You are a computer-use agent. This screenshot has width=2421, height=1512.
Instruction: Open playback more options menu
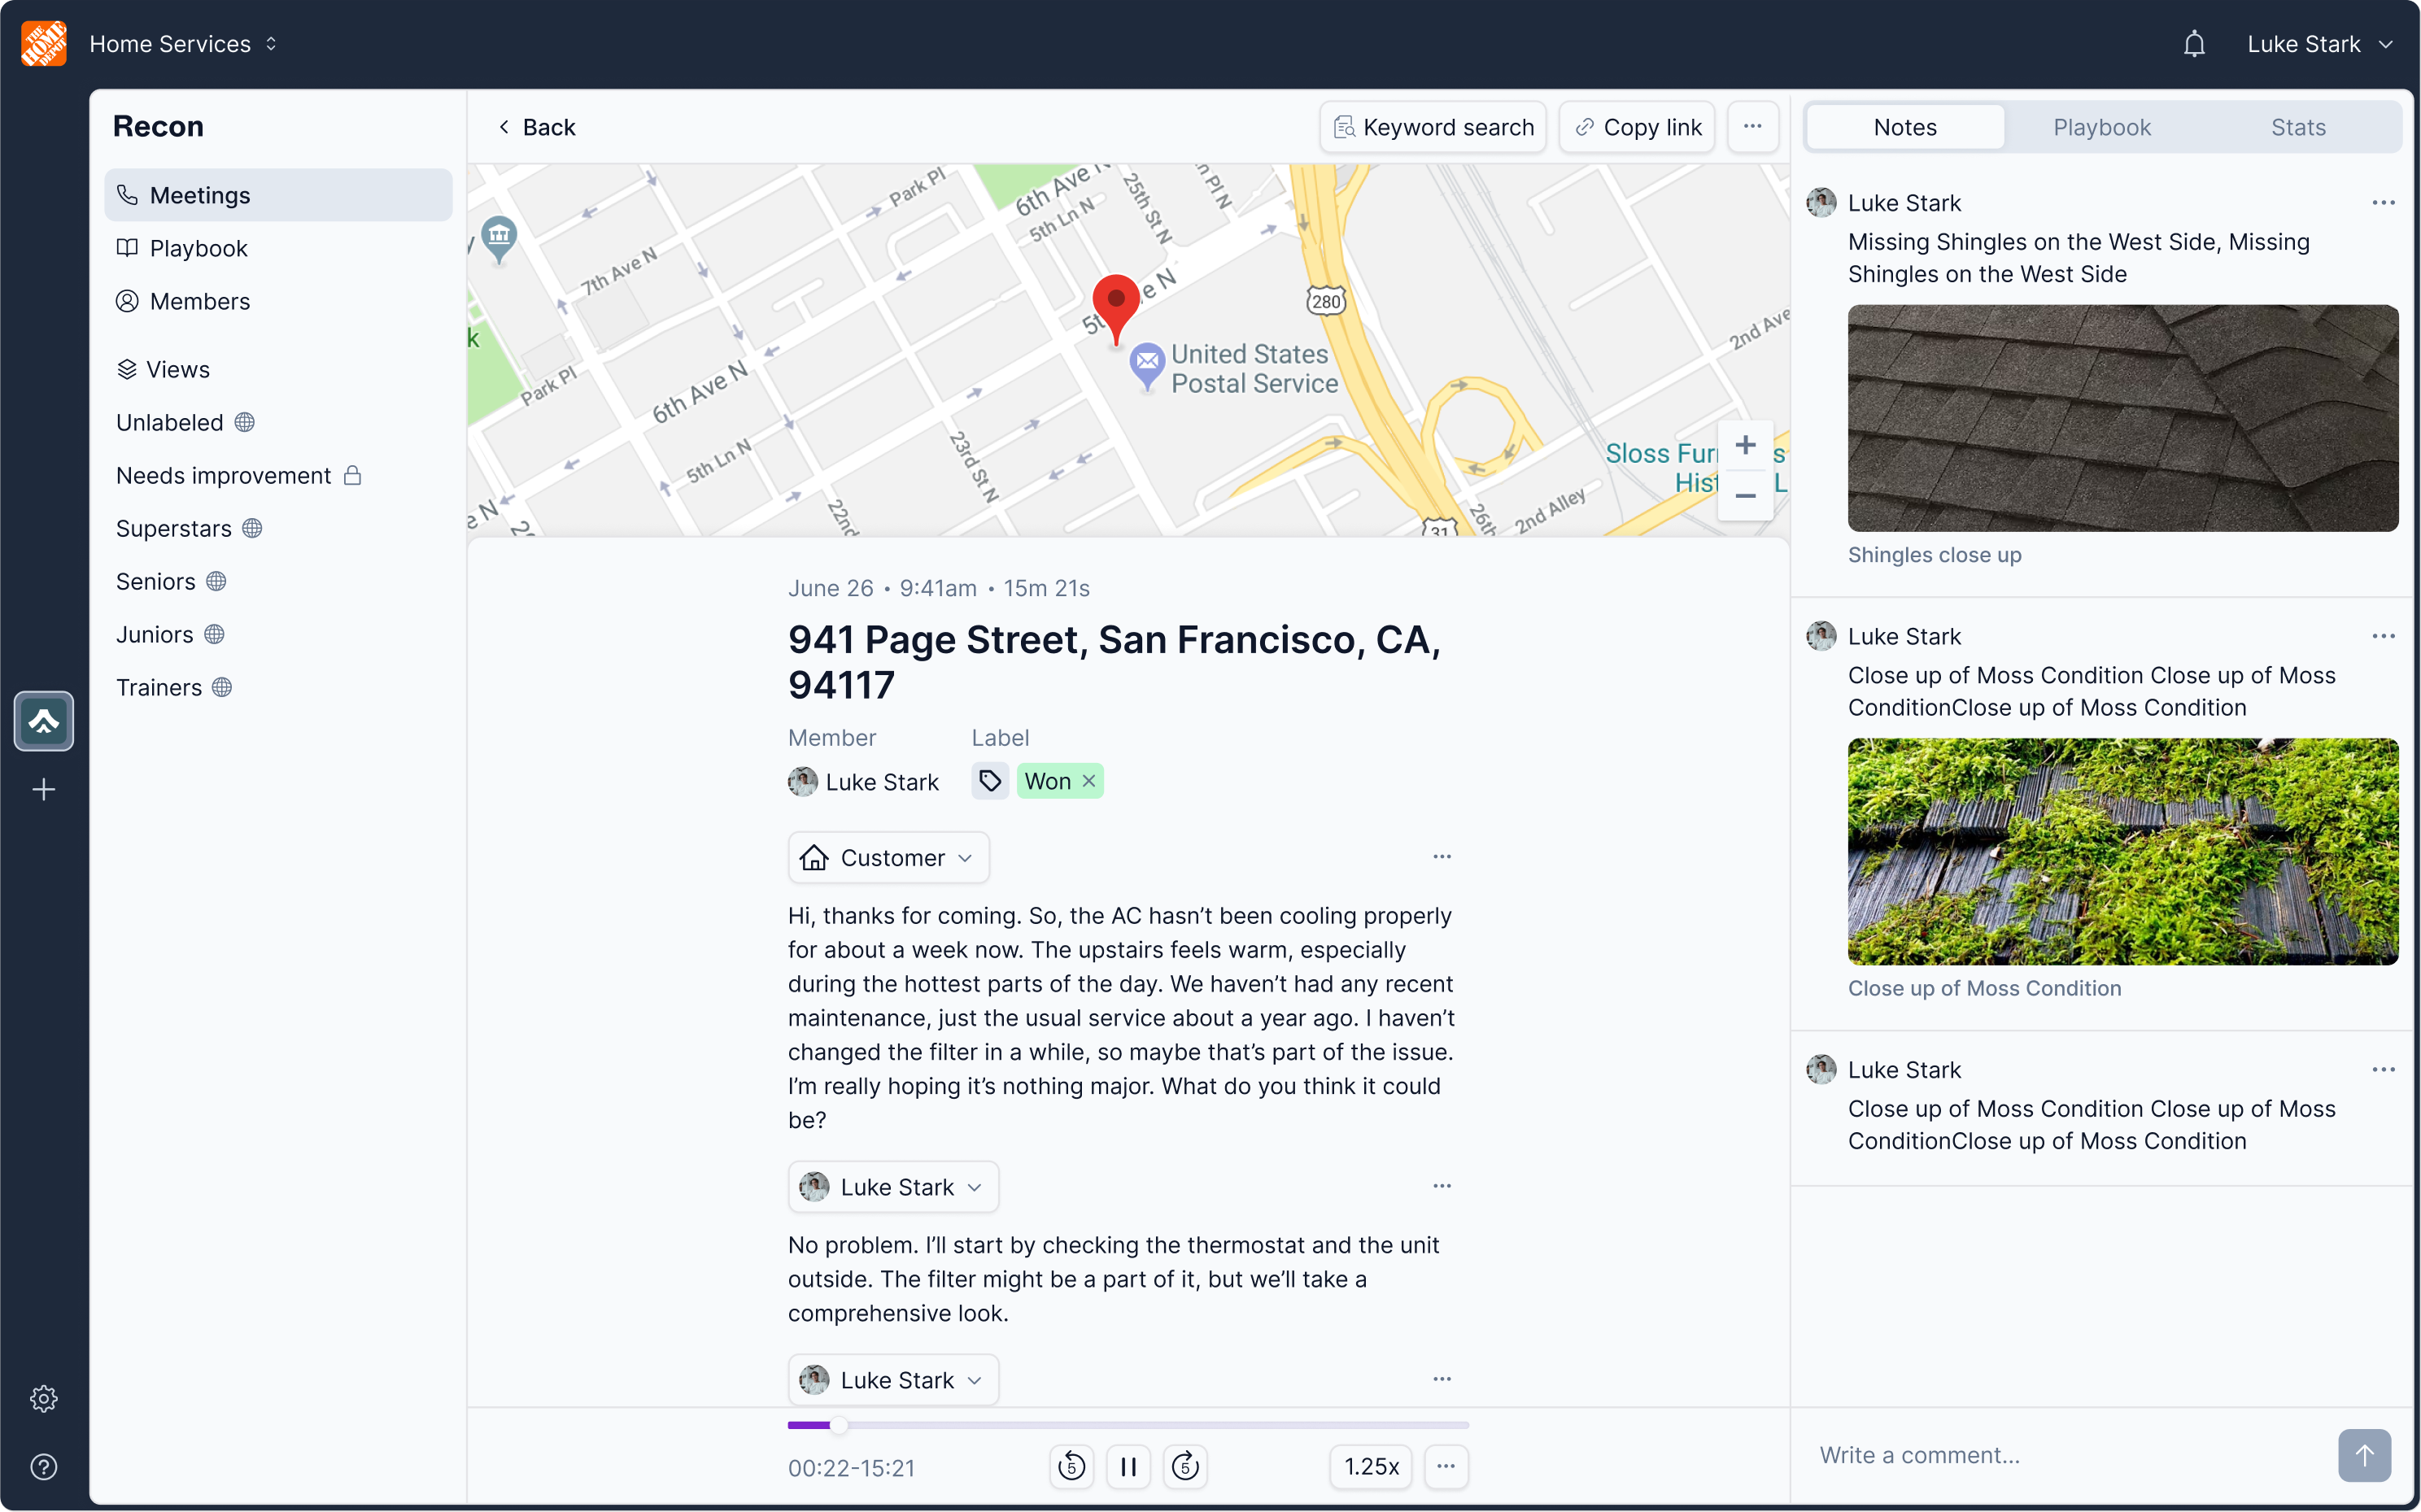click(x=1446, y=1466)
